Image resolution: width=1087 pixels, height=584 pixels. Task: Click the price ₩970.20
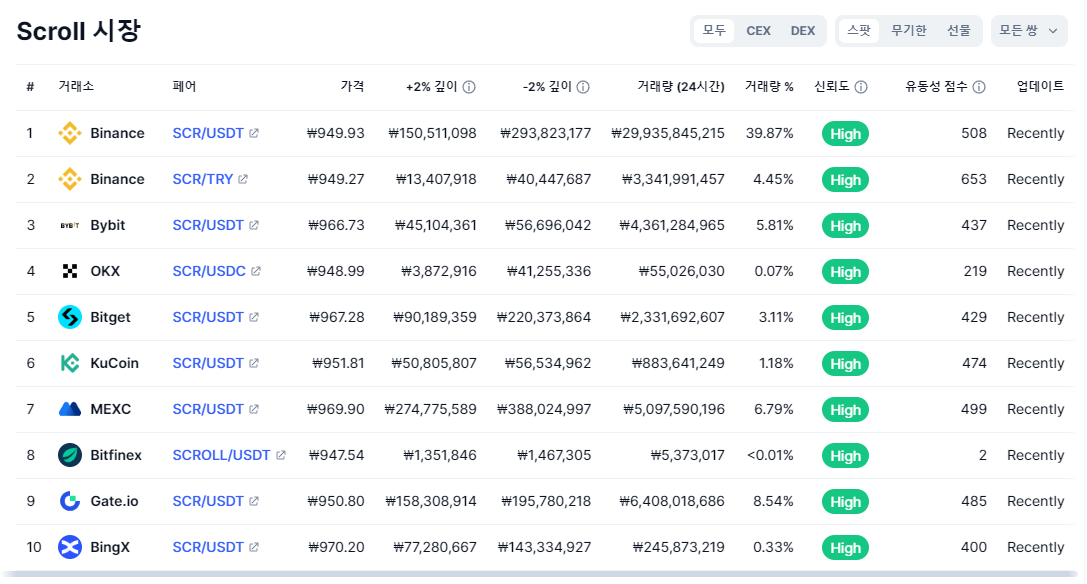point(336,547)
